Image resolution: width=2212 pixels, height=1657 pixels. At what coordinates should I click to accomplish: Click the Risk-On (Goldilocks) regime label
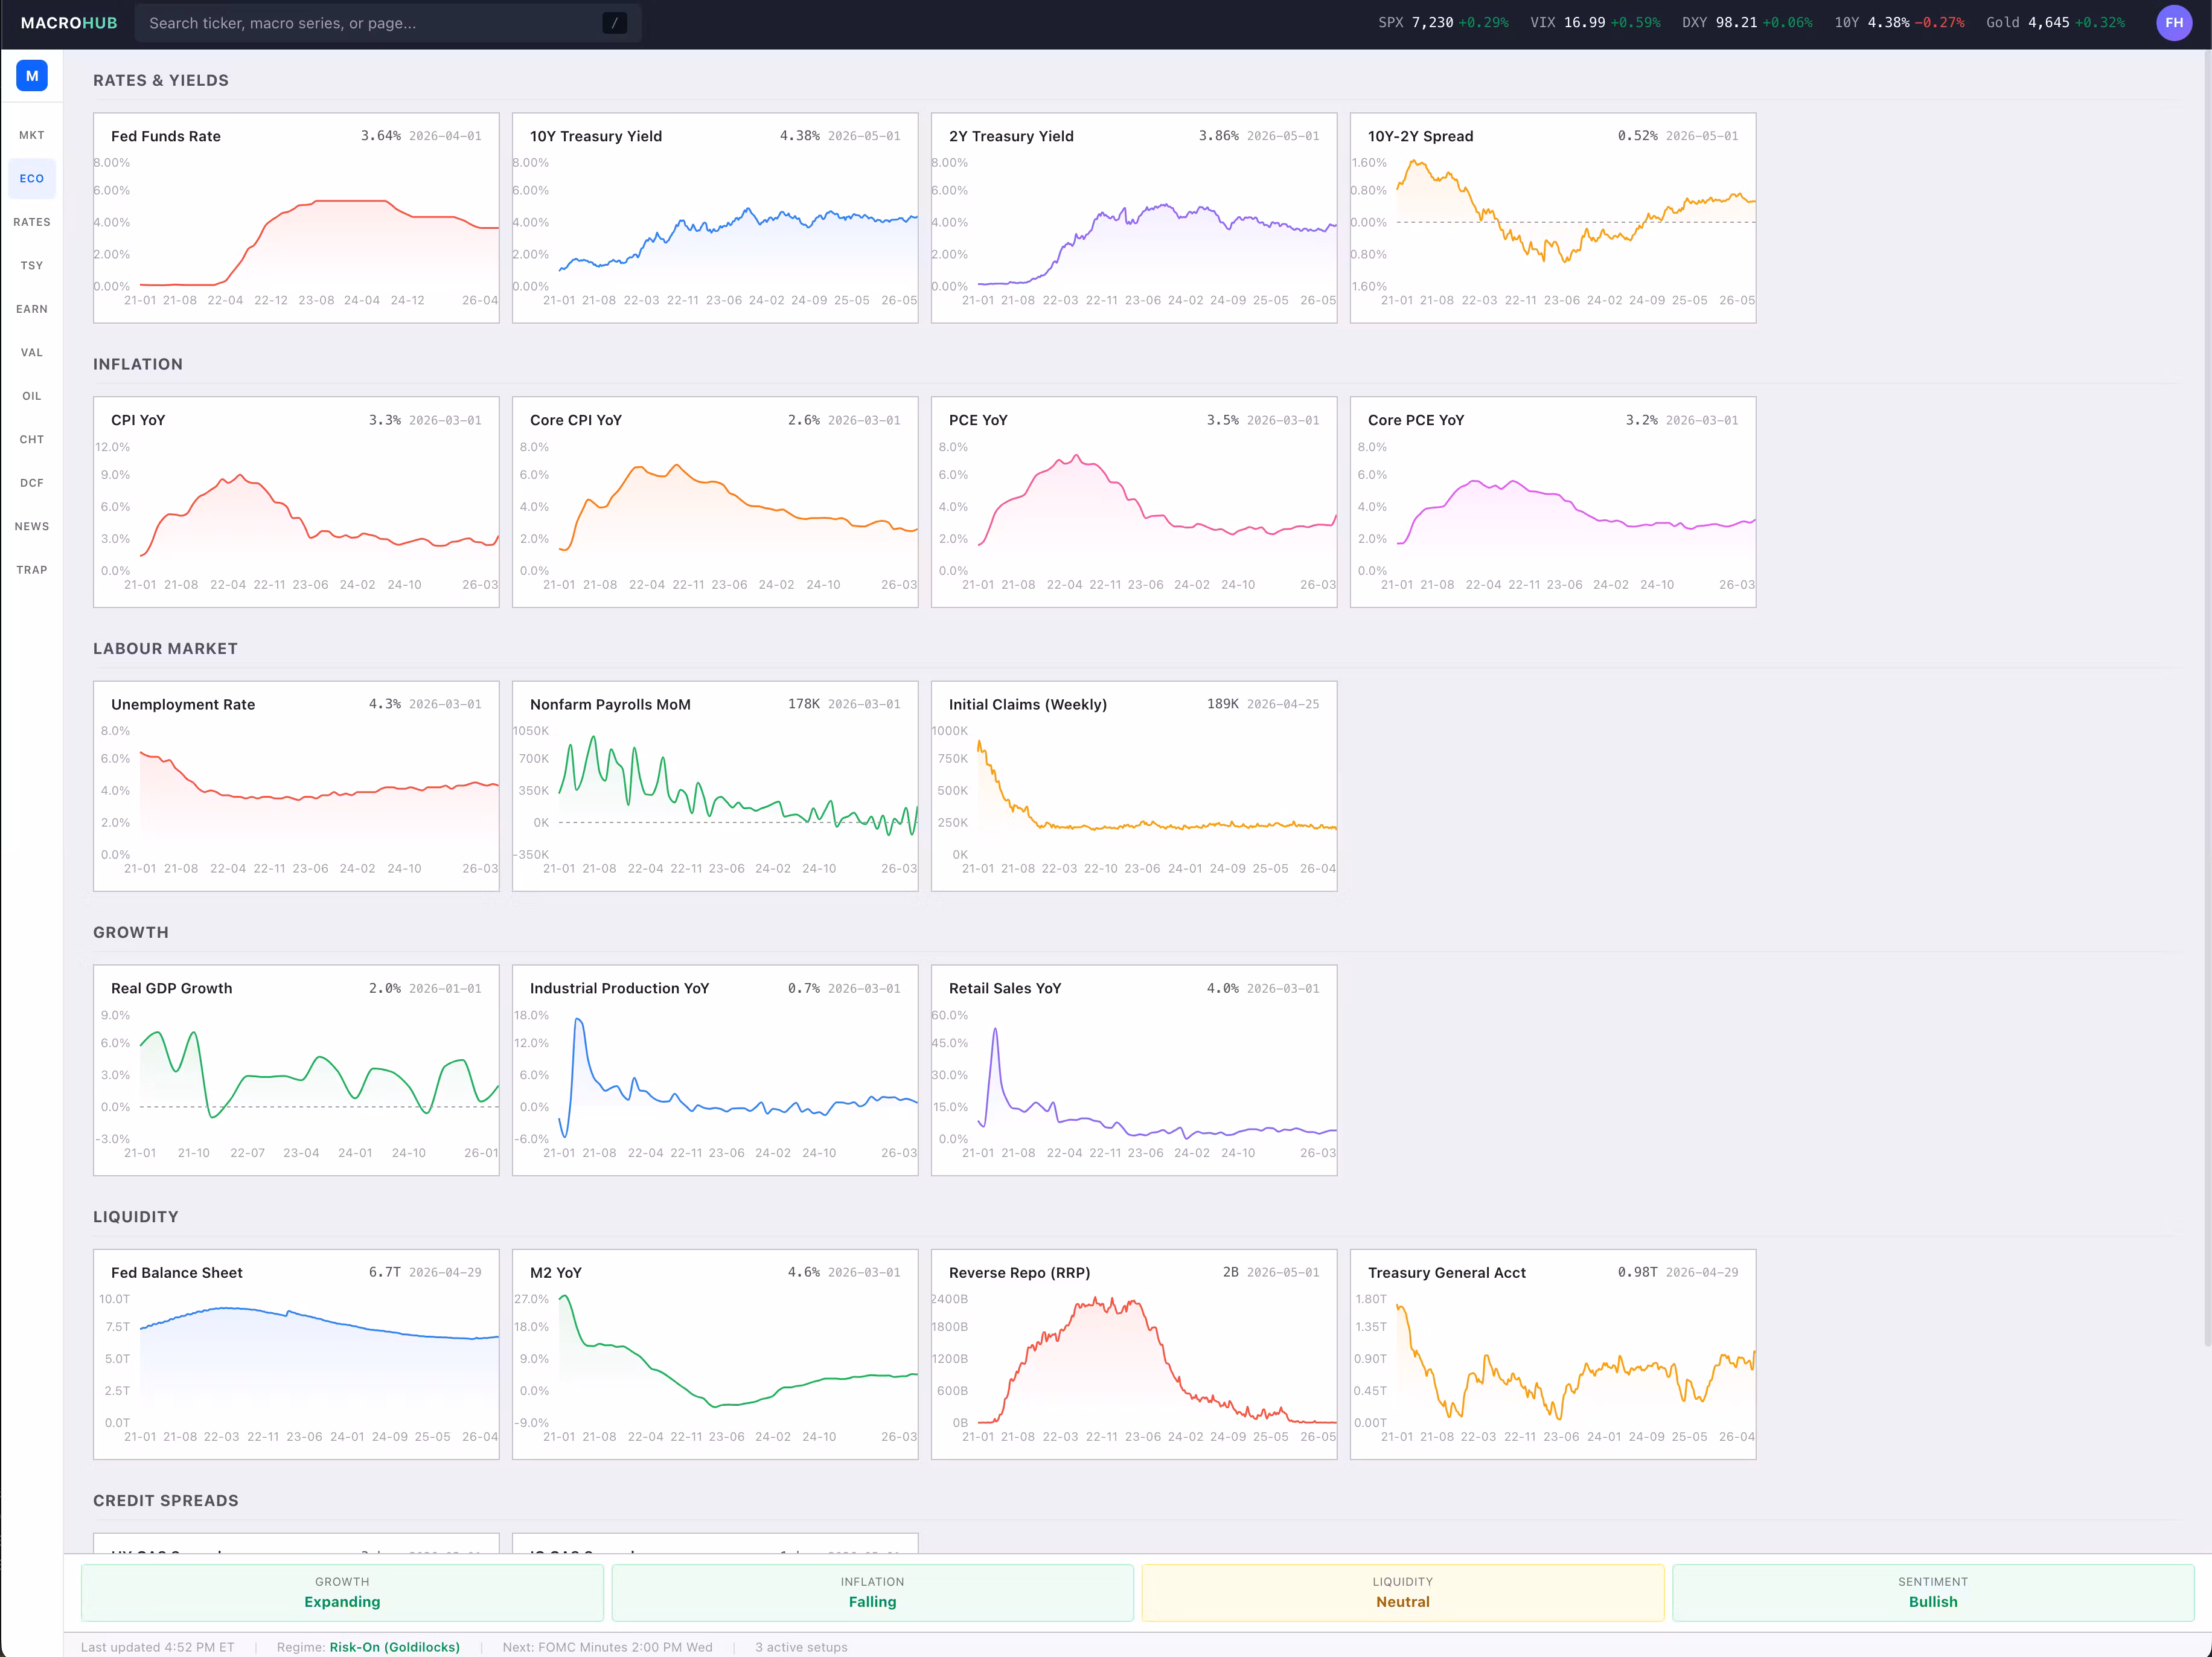pyautogui.click(x=395, y=1647)
